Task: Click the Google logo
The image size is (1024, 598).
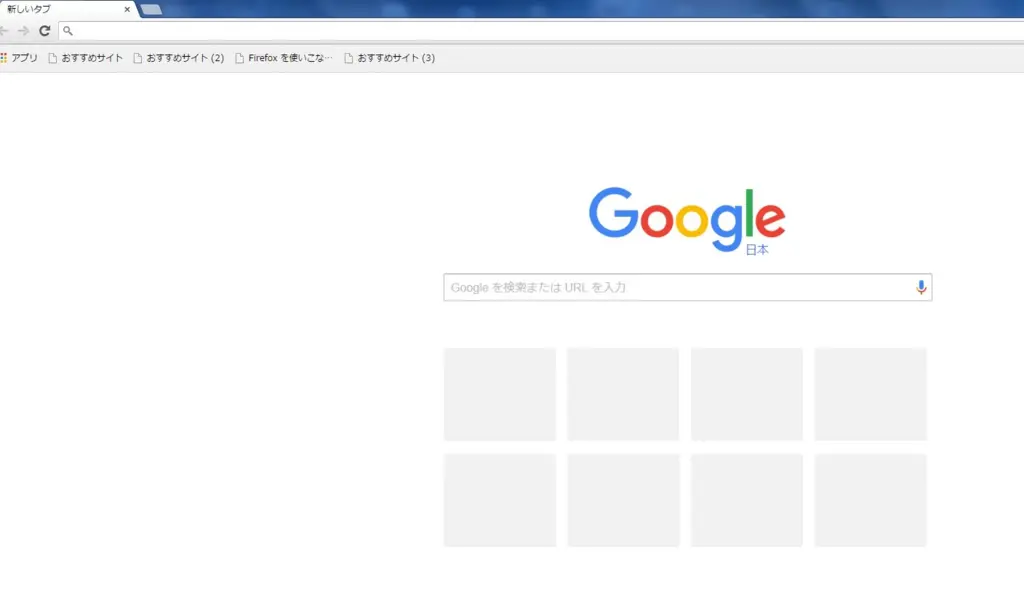Action: [x=687, y=220]
